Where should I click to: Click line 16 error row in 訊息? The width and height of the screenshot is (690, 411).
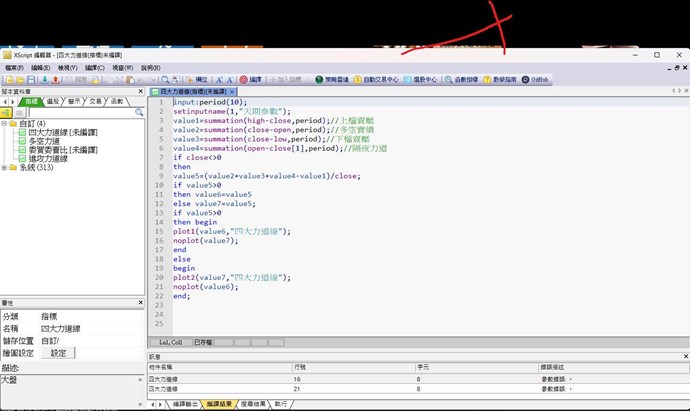(x=300, y=380)
